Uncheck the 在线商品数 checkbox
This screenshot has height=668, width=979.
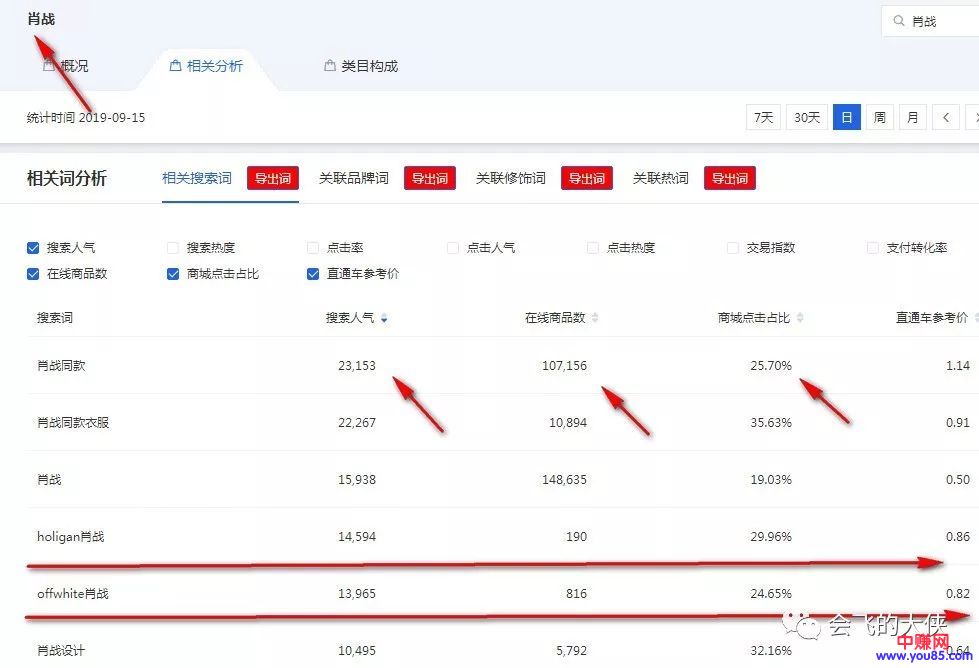point(33,273)
